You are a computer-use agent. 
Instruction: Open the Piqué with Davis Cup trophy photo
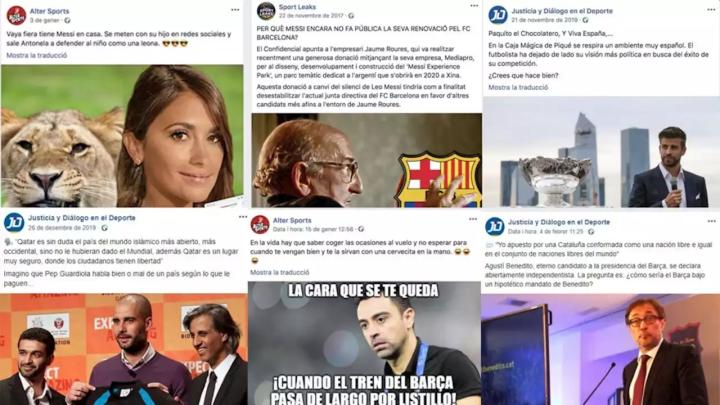coord(601,152)
